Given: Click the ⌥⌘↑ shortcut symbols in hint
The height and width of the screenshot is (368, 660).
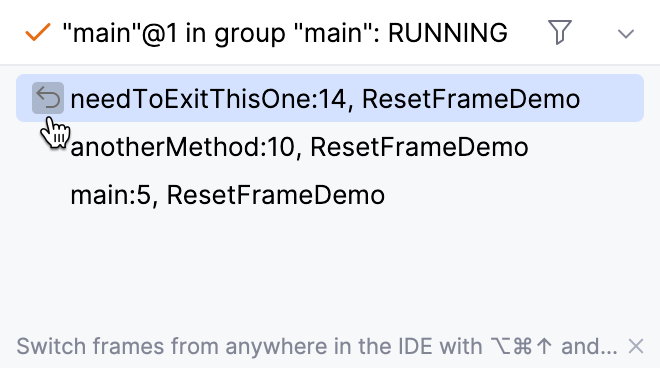Looking at the screenshot, I should pyautogui.click(x=521, y=347).
